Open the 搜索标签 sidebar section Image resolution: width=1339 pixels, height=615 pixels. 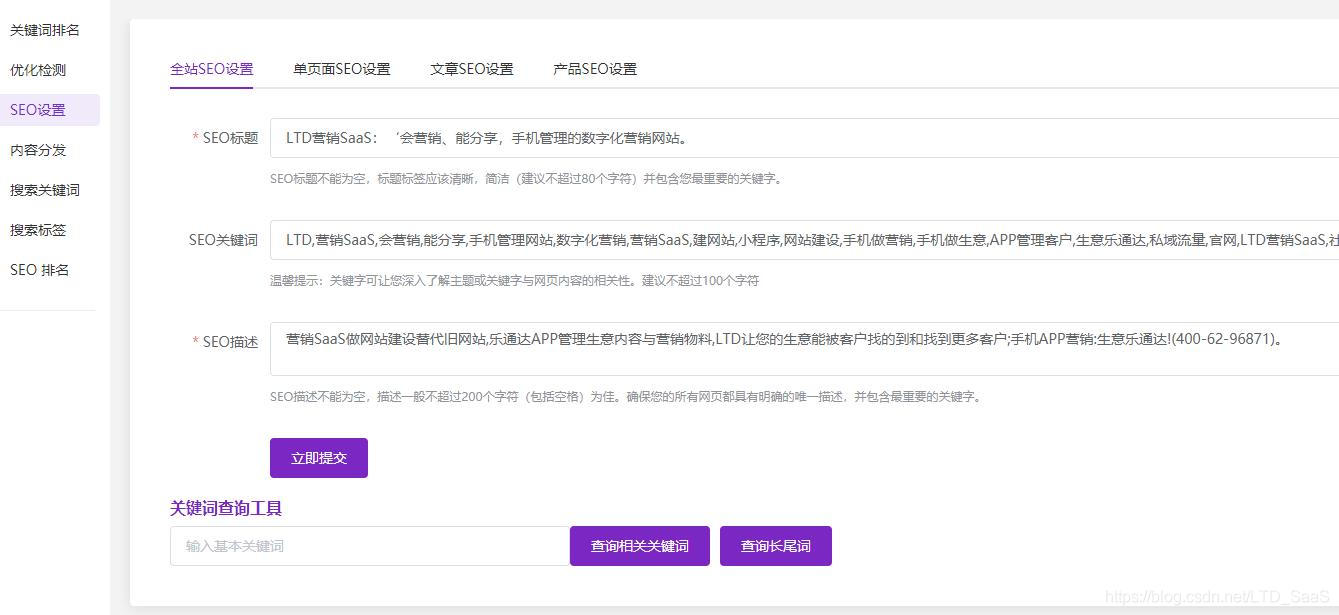[38, 230]
